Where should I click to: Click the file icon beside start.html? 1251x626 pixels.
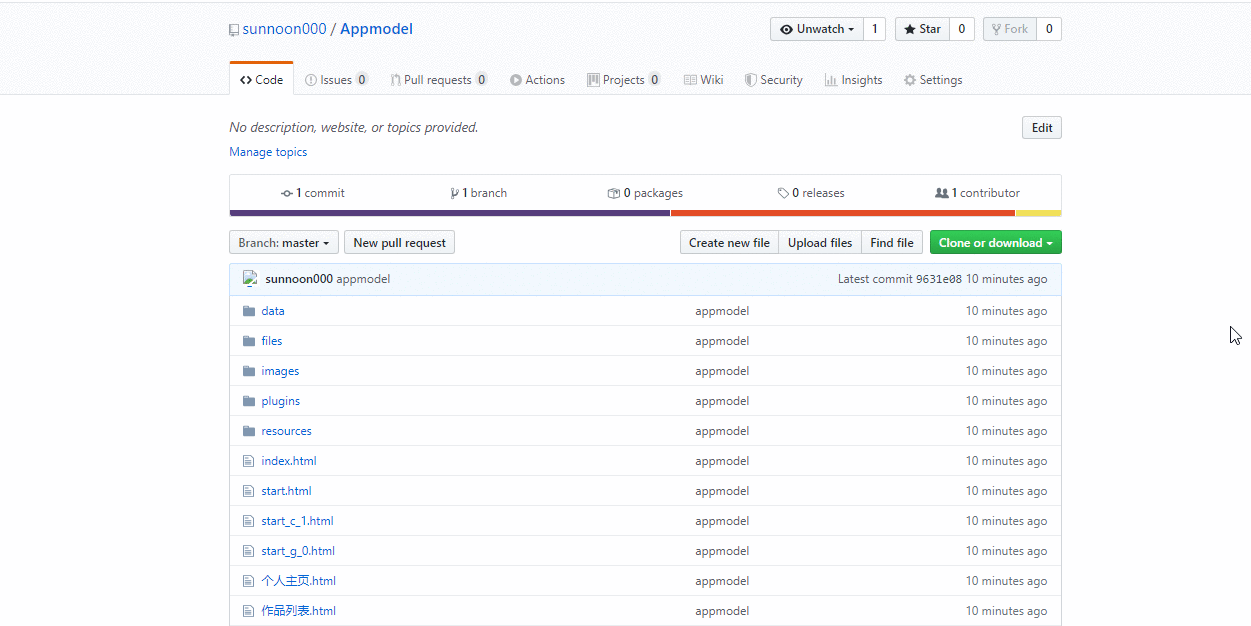249,491
